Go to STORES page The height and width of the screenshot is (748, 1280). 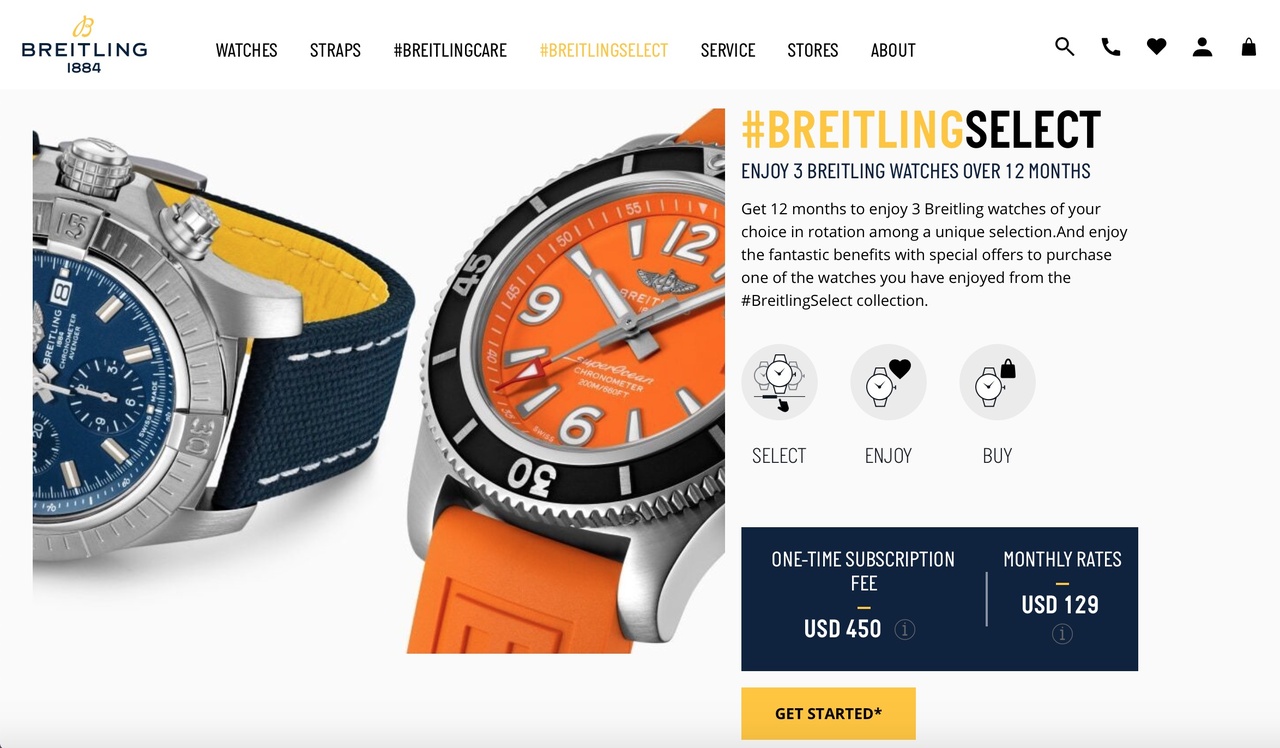pyautogui.click(x=813, y=50)
